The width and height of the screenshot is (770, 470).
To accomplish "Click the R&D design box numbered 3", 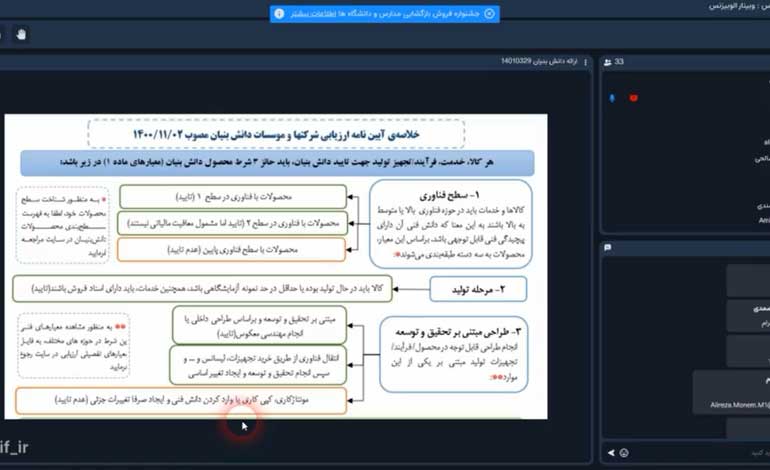I will point(455,354).
